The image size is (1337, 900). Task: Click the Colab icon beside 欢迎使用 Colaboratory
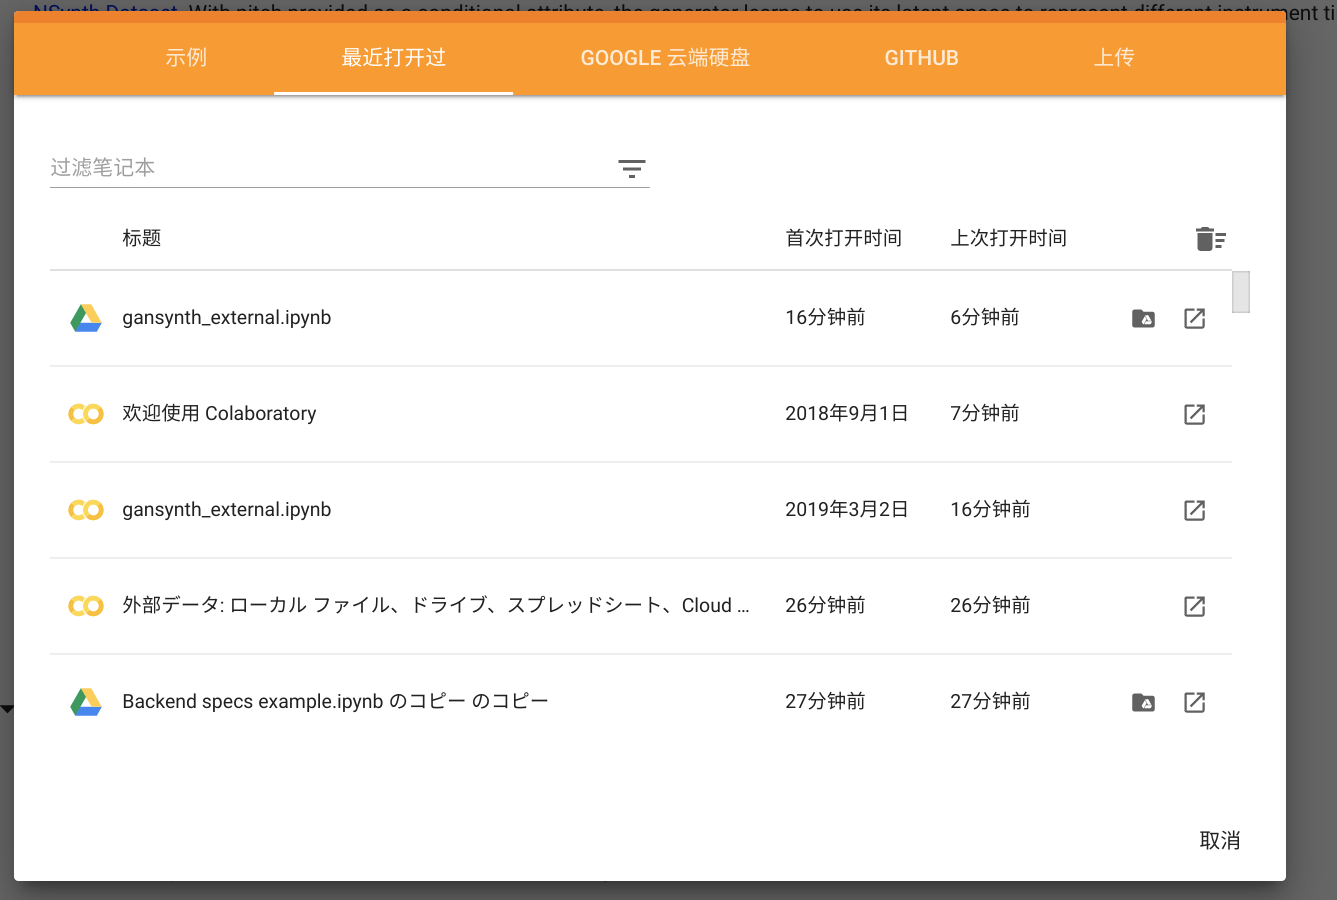(86, 414)
